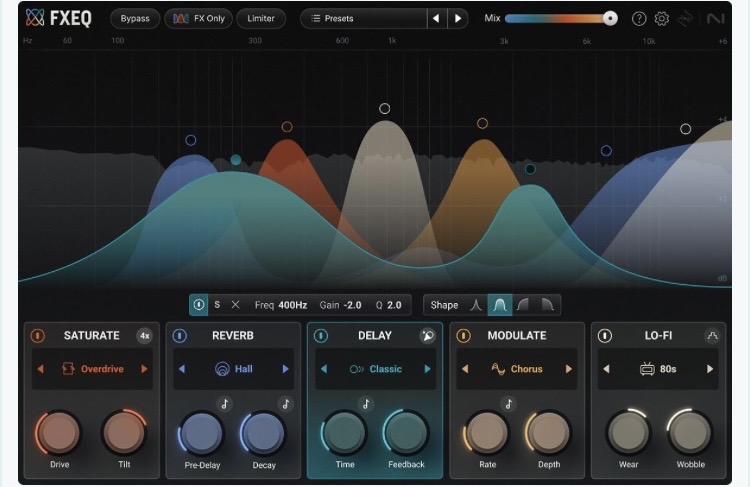Click the Delay ping-pong icon
This screenshot has height=487, width=750.
click(x=427, y=336)
